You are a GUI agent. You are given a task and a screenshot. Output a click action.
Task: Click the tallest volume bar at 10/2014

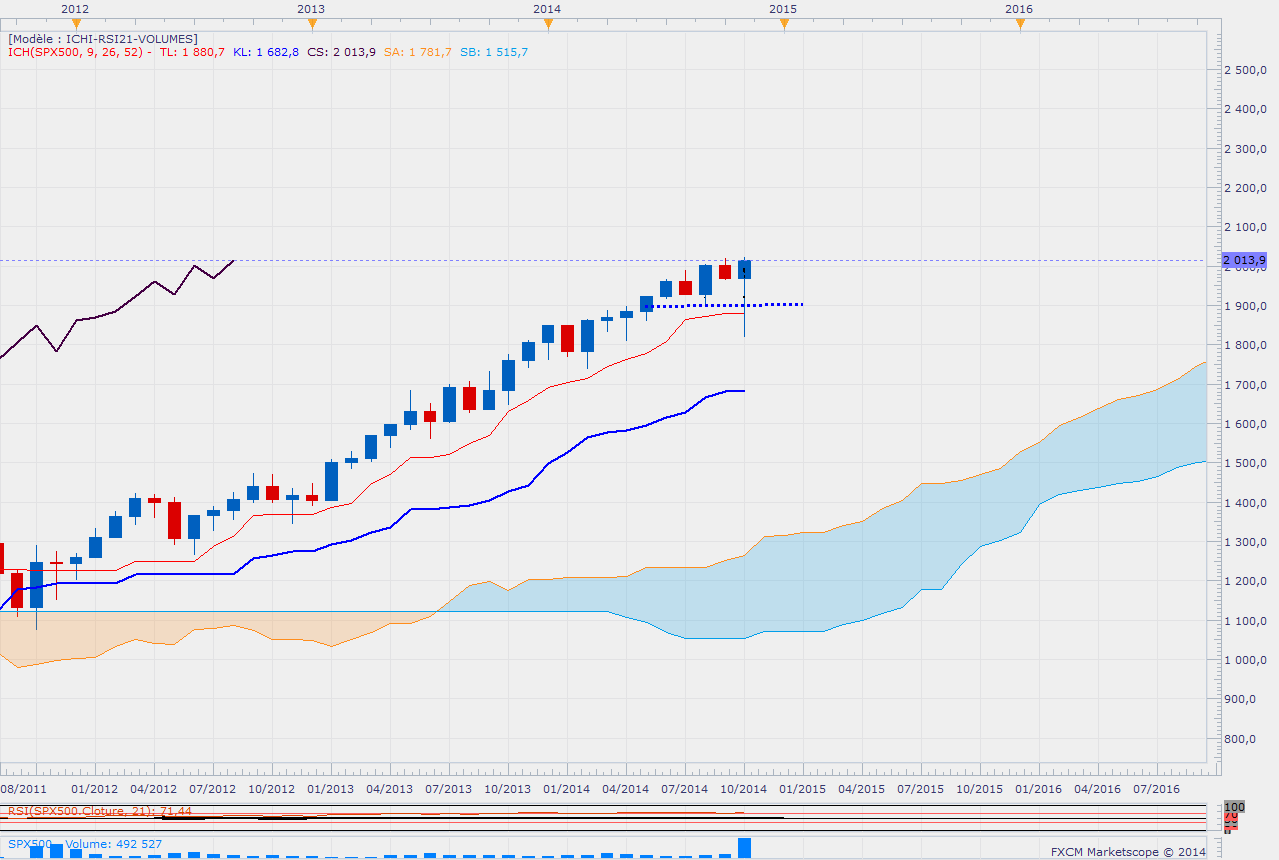[x=745, y=847]
